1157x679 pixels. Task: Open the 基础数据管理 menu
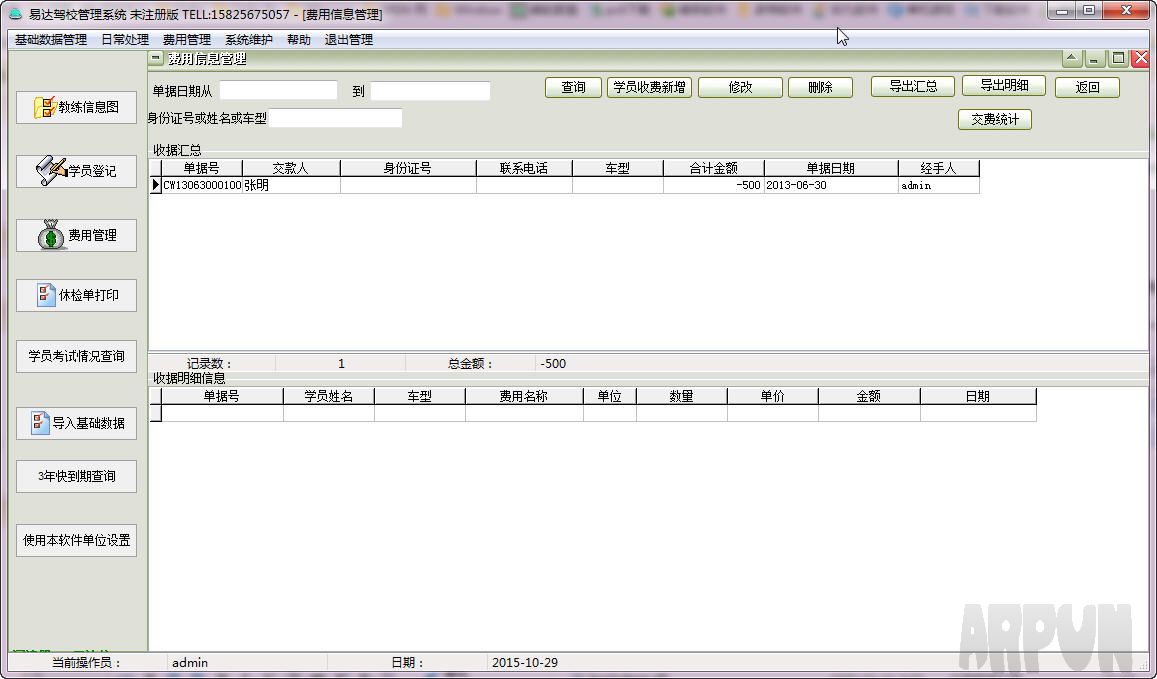point(51,40)
